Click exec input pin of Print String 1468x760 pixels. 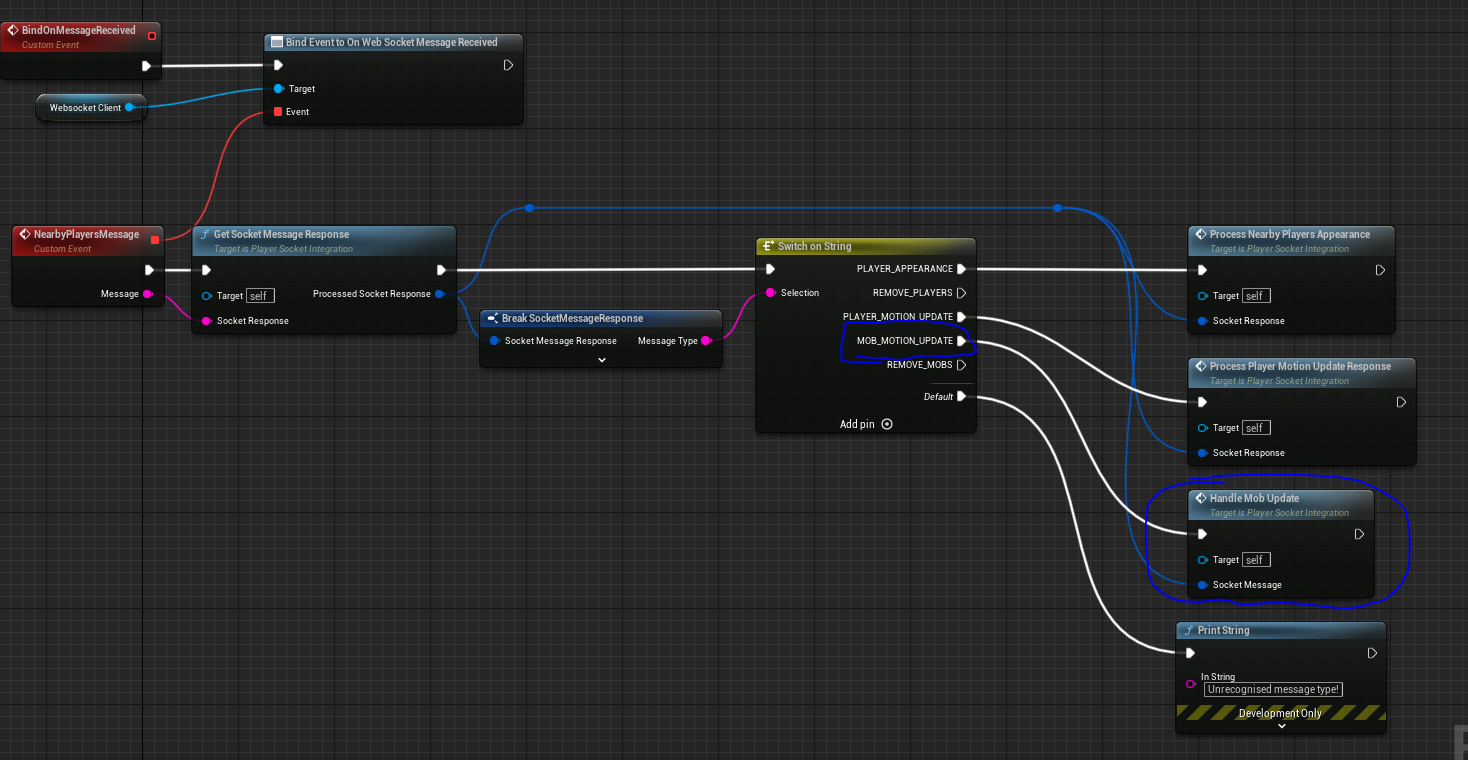1190,653
